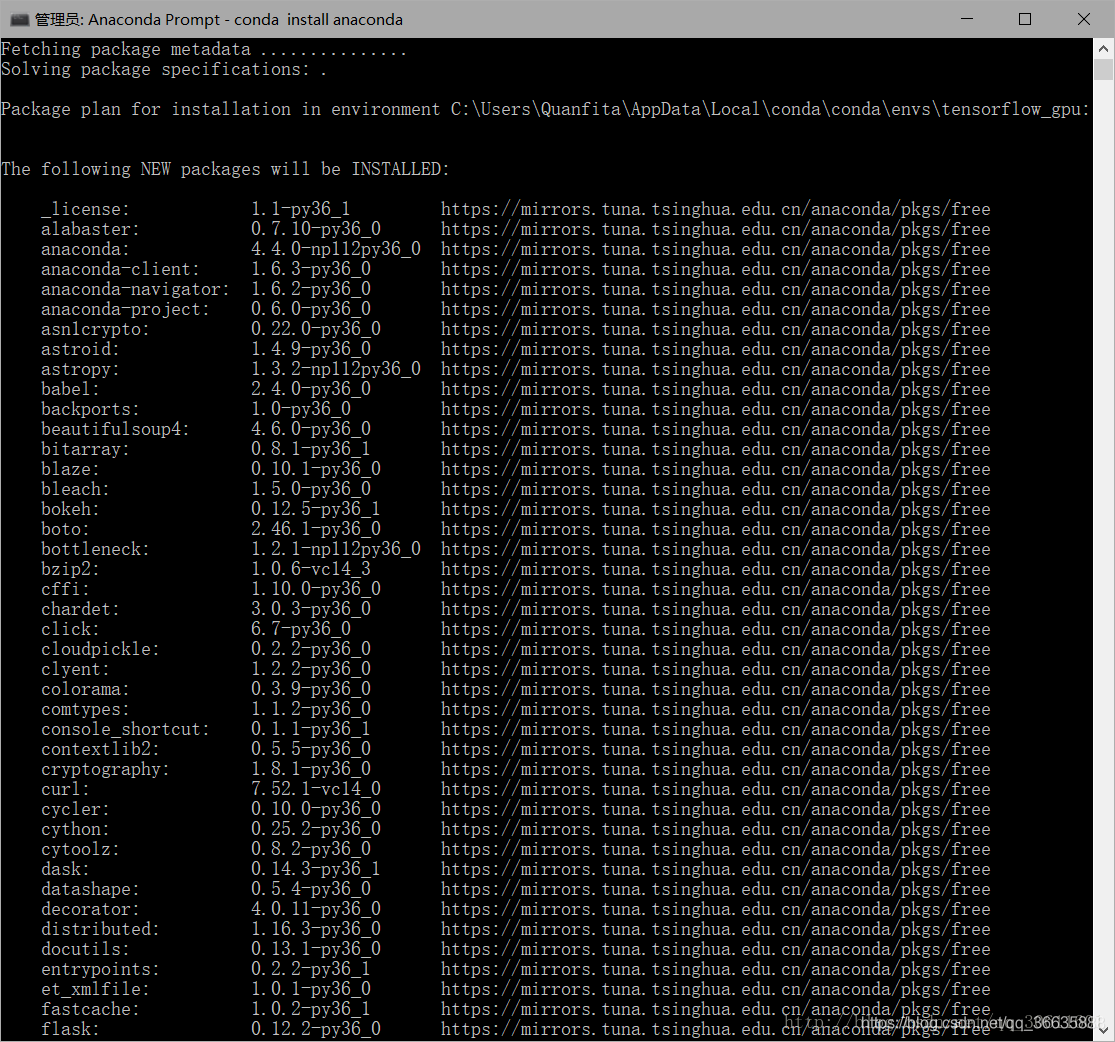Click the 'console_shortcut:' package name

(x=125, y=728)
